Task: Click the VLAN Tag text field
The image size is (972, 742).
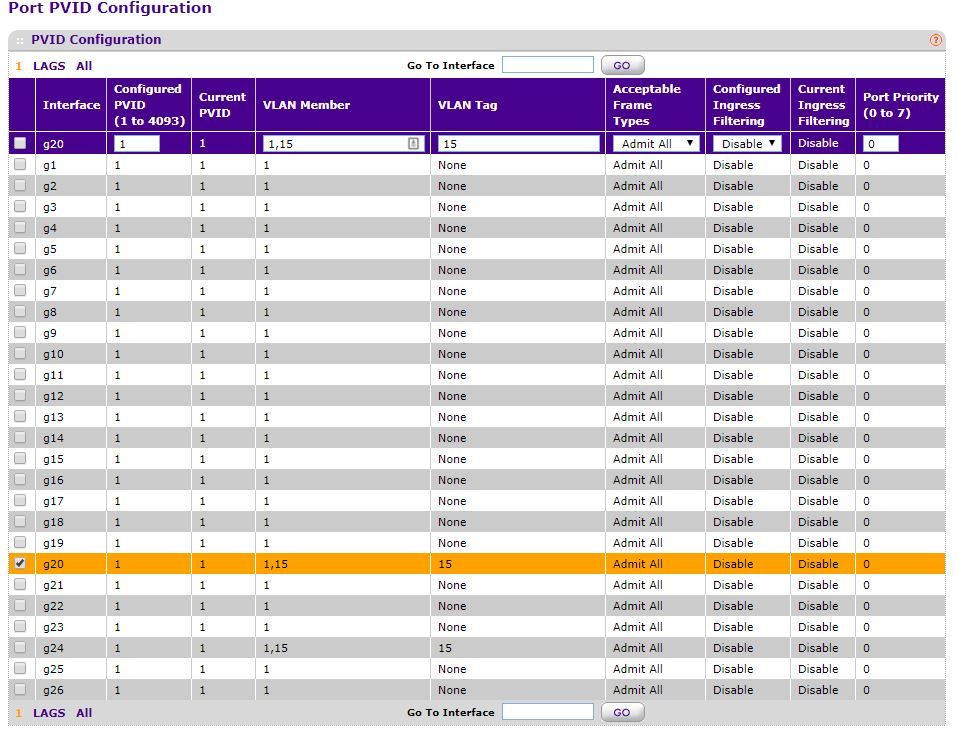Action: [519, 144]
